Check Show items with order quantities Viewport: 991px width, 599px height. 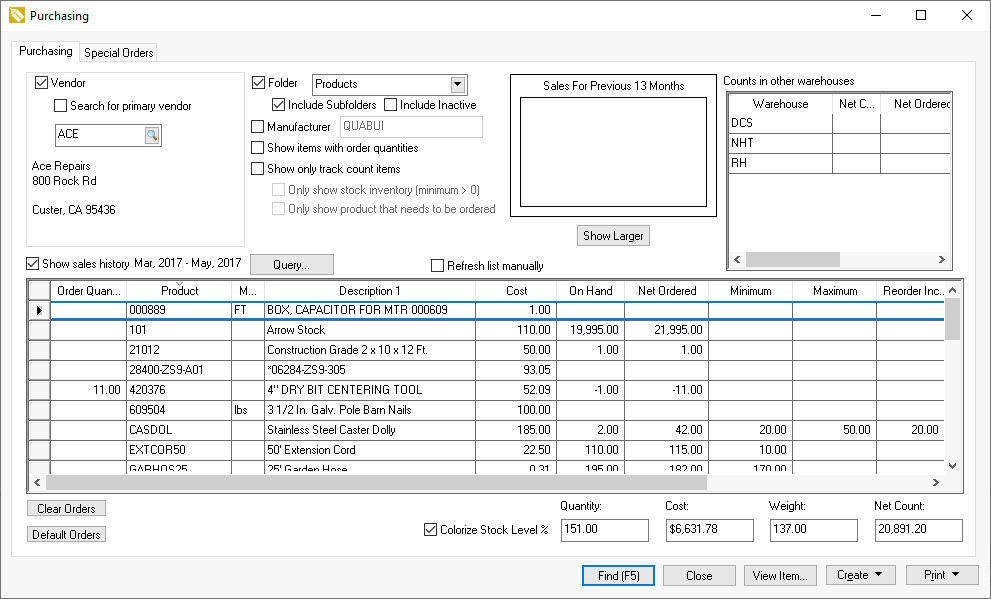(258, 148)
